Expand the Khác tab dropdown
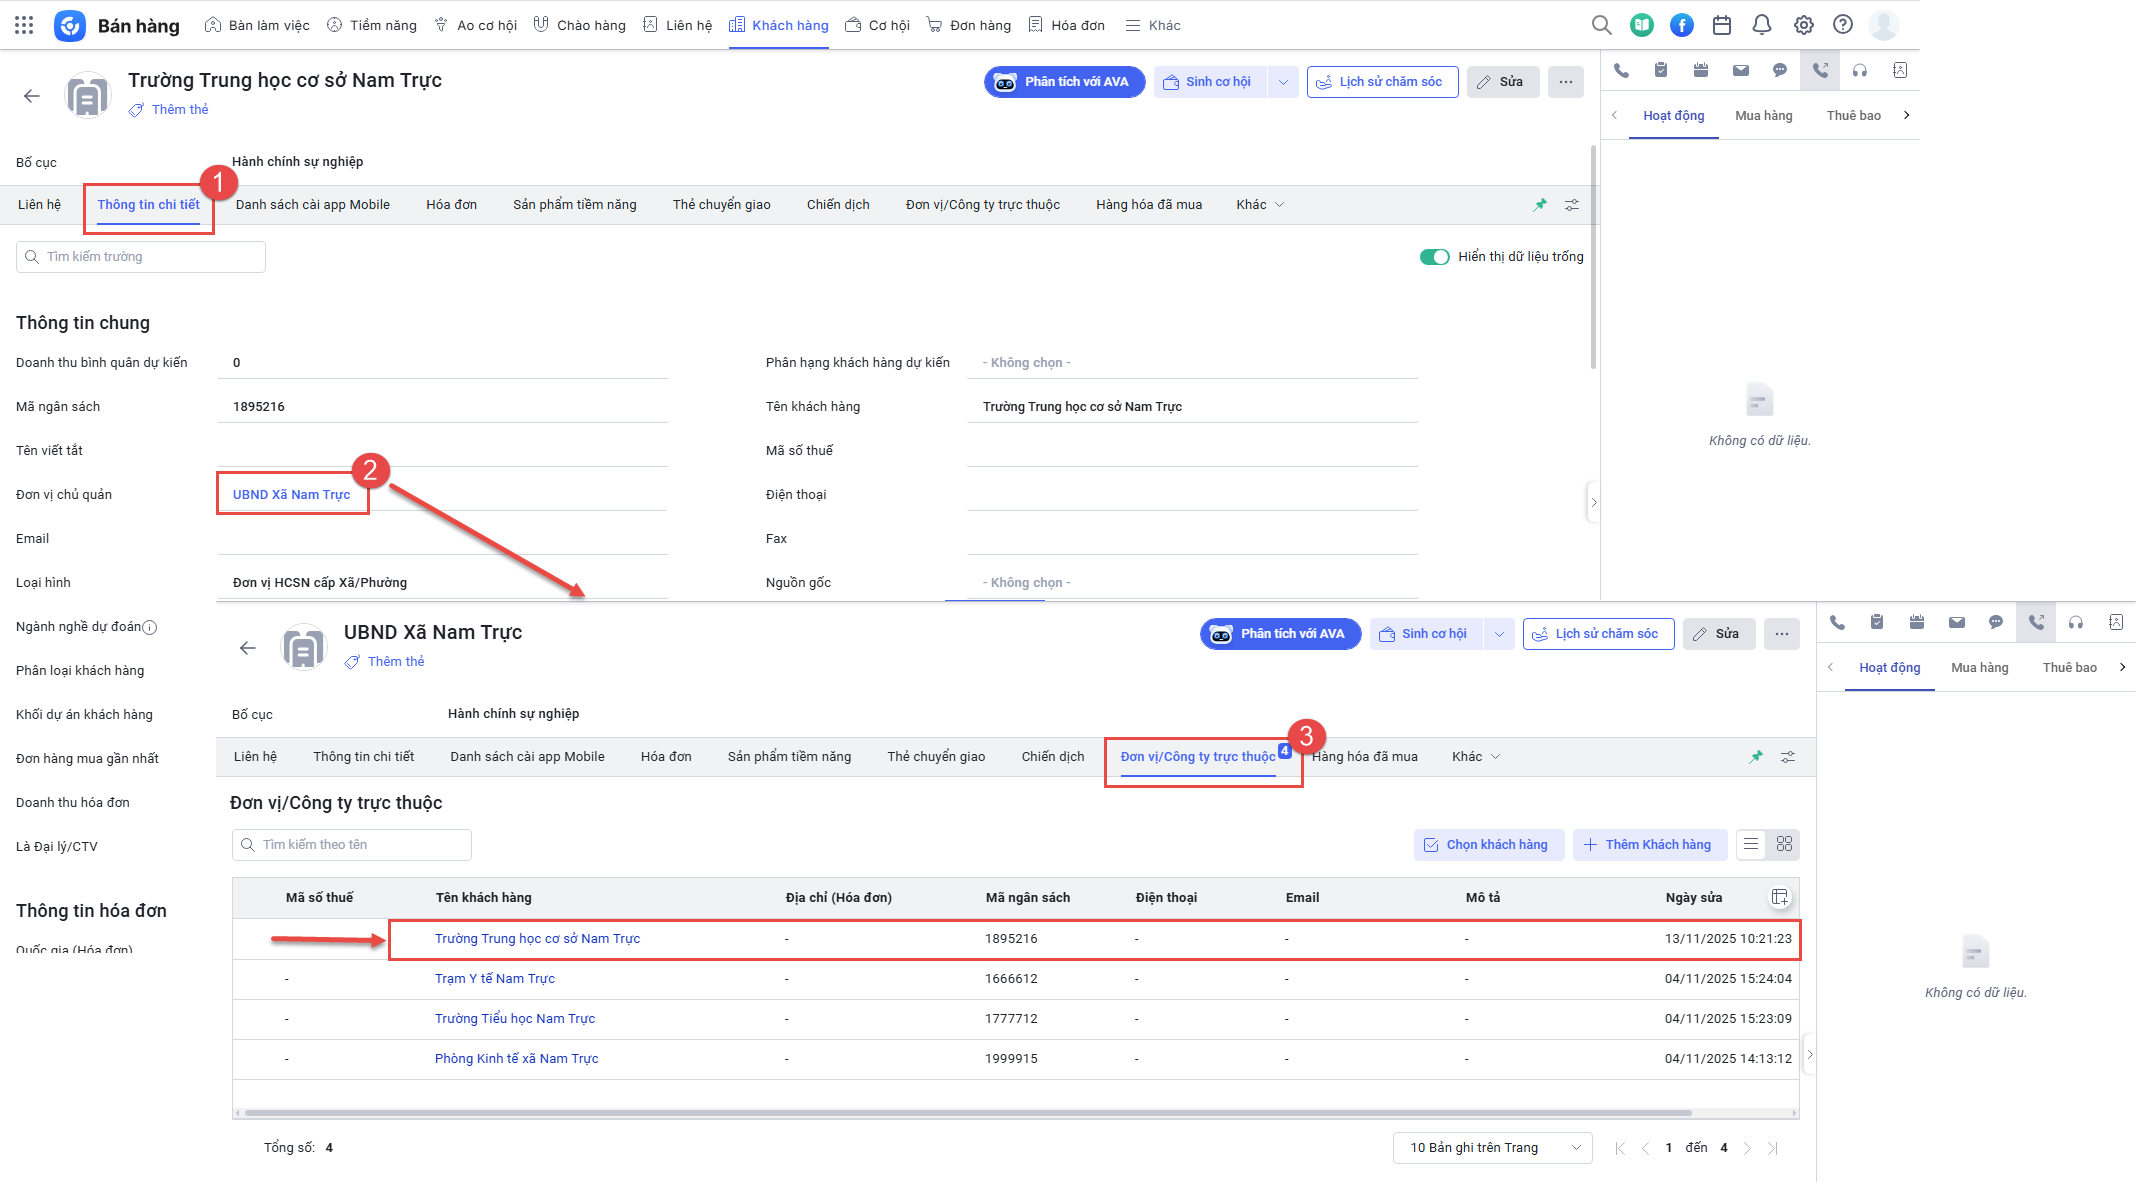The image size is (2145, 1191). [x=1260, y=205]
